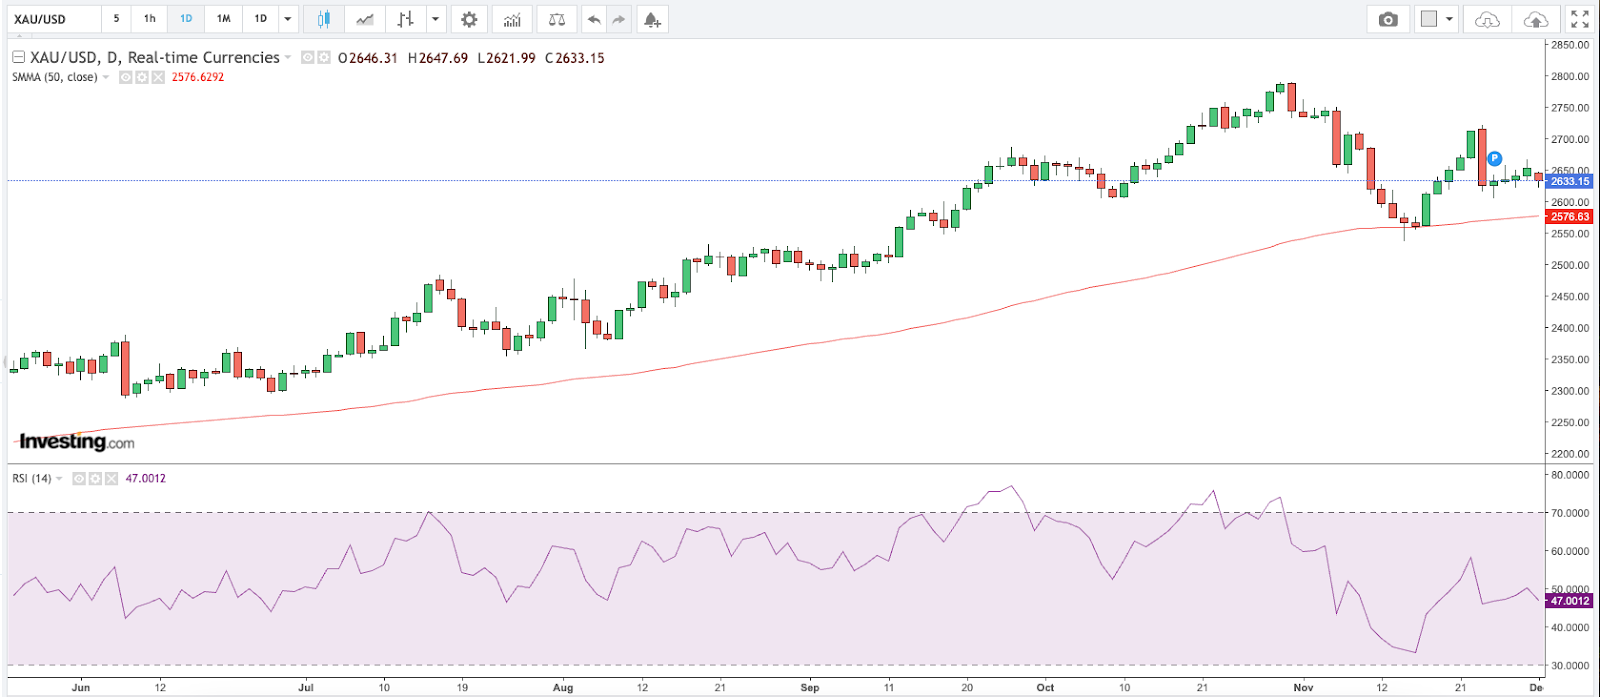Collapse the XAU/USD legend with minus box
This screenshot has width=1600, height=697.
(x=18, y=58)
